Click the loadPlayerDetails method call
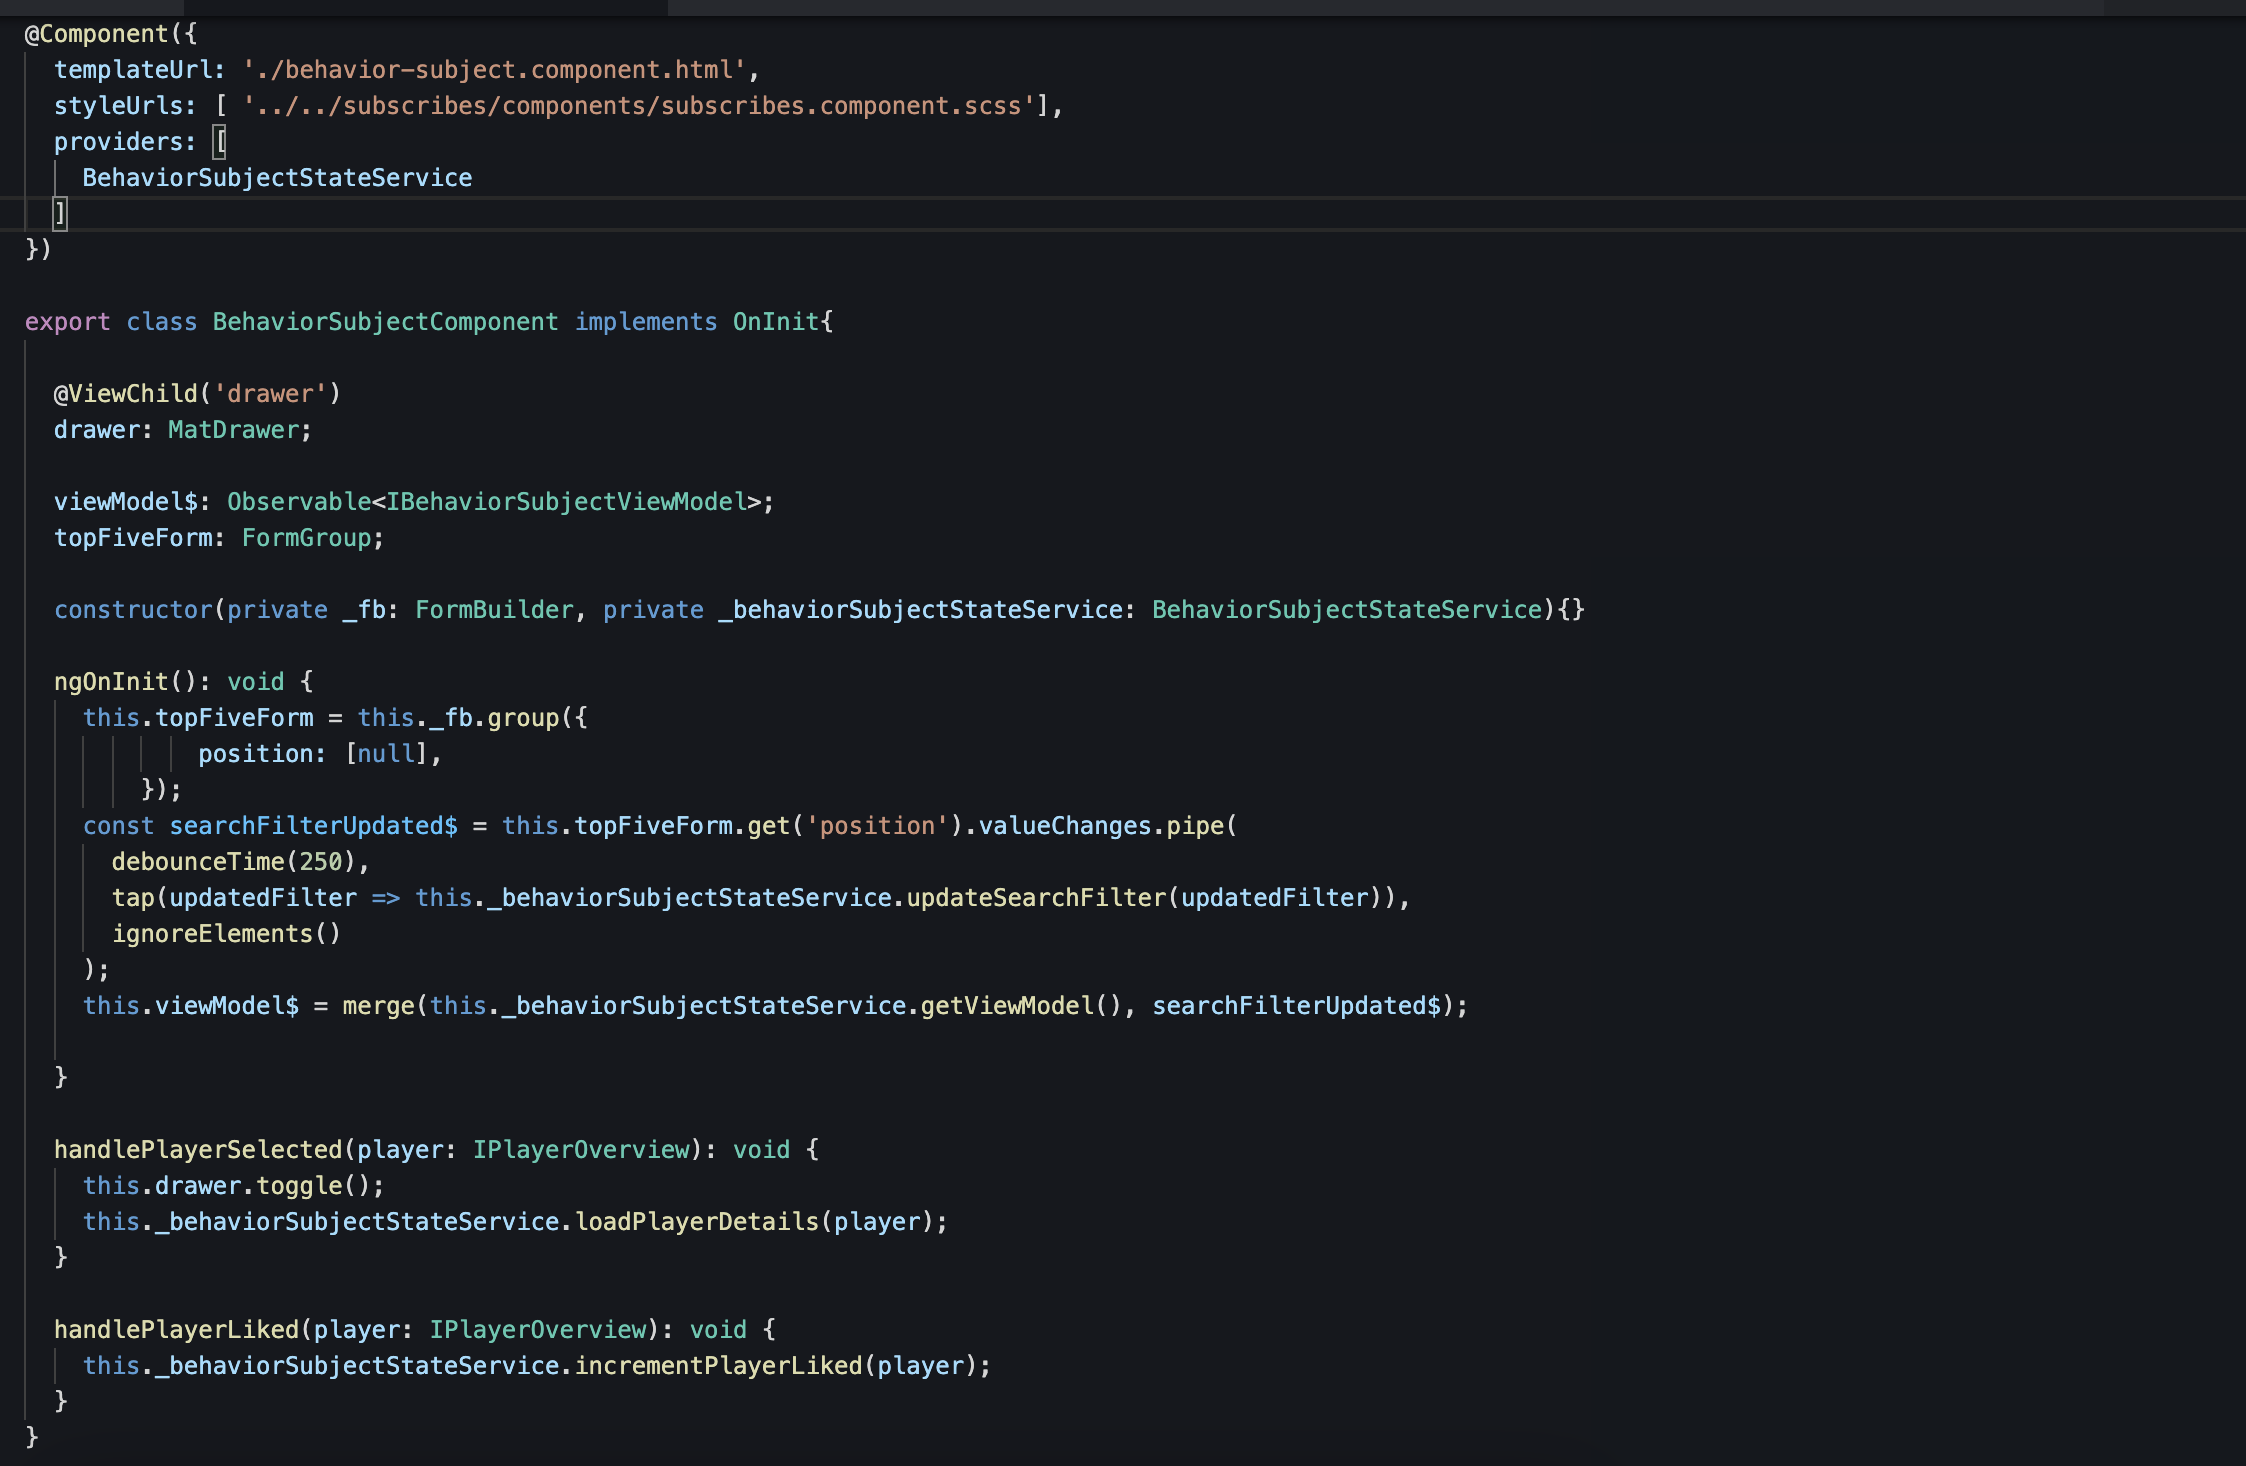Screen dimensions: 2246x1466 pos(697,1222)
